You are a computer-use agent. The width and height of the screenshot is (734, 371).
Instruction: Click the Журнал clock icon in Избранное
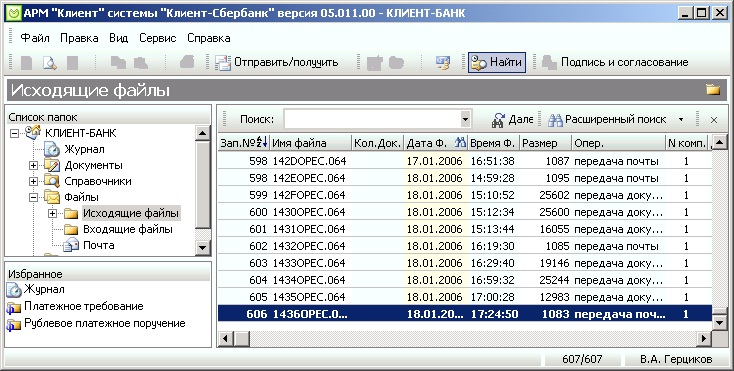pos(14,290)
